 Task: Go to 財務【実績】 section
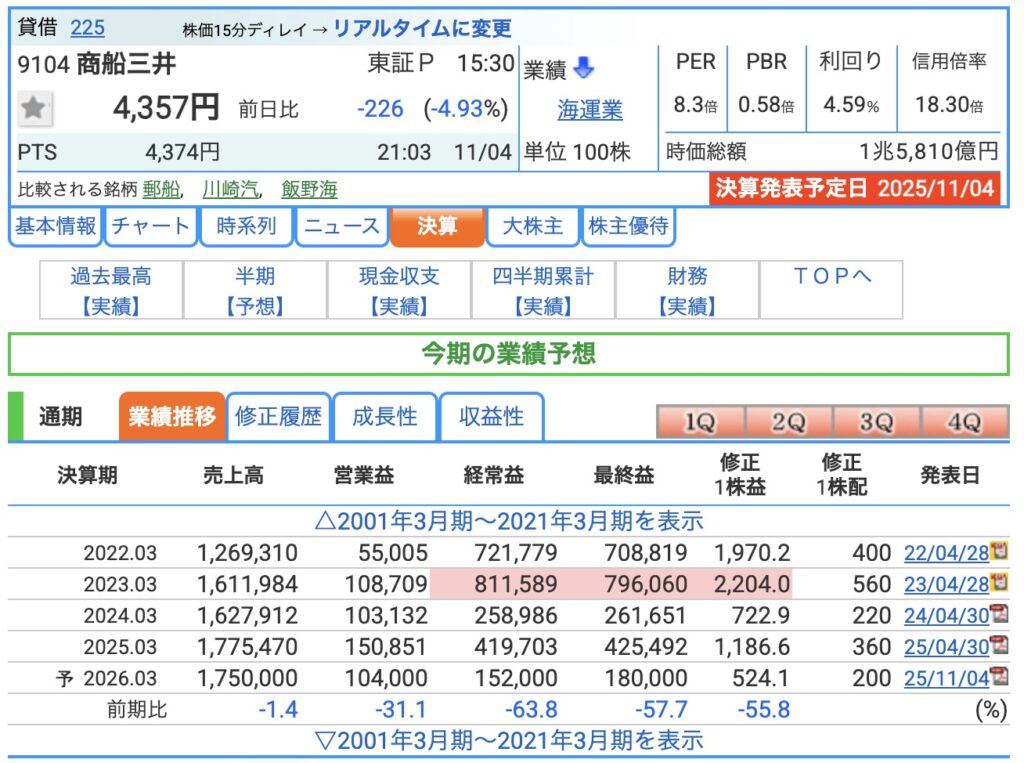click(x=687, y=291)
